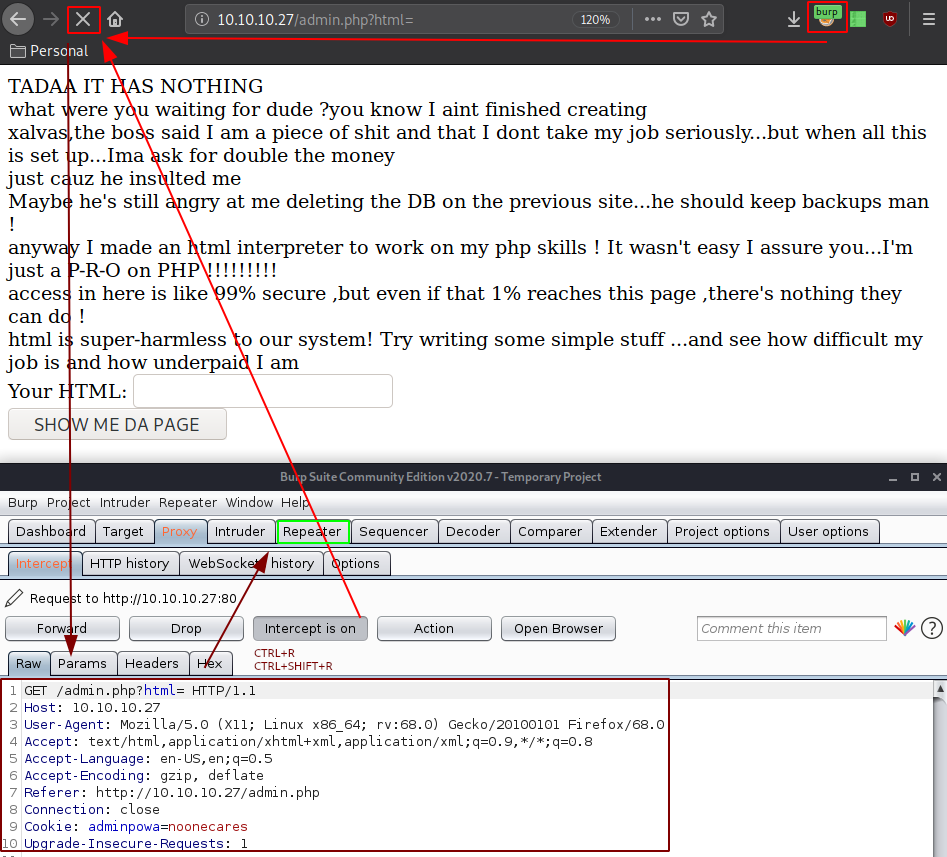Click the question mark help icon
The image size is (947, 857).
tap(931, 628)
